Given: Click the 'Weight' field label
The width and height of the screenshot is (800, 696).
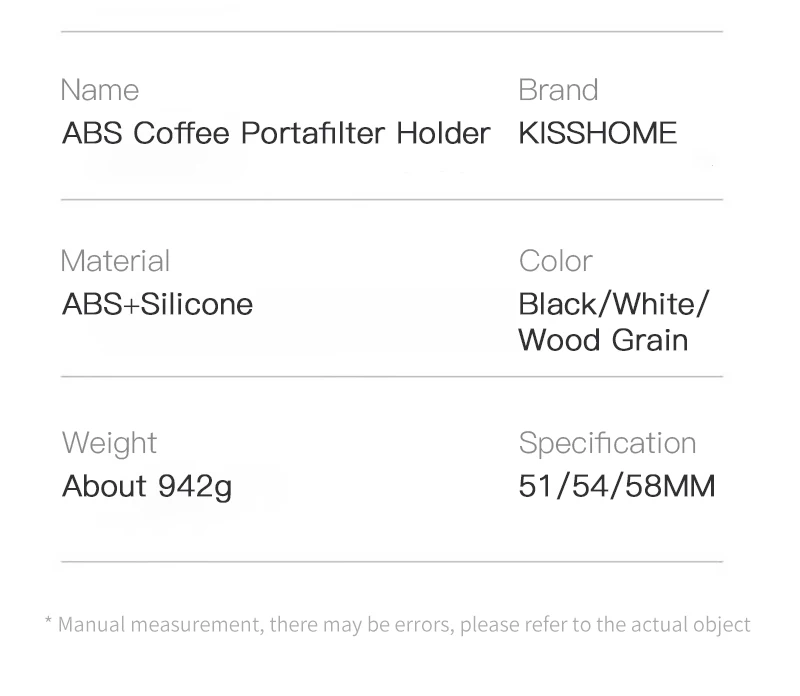Looking at the screenshot, I should click(x=109, y=443).
